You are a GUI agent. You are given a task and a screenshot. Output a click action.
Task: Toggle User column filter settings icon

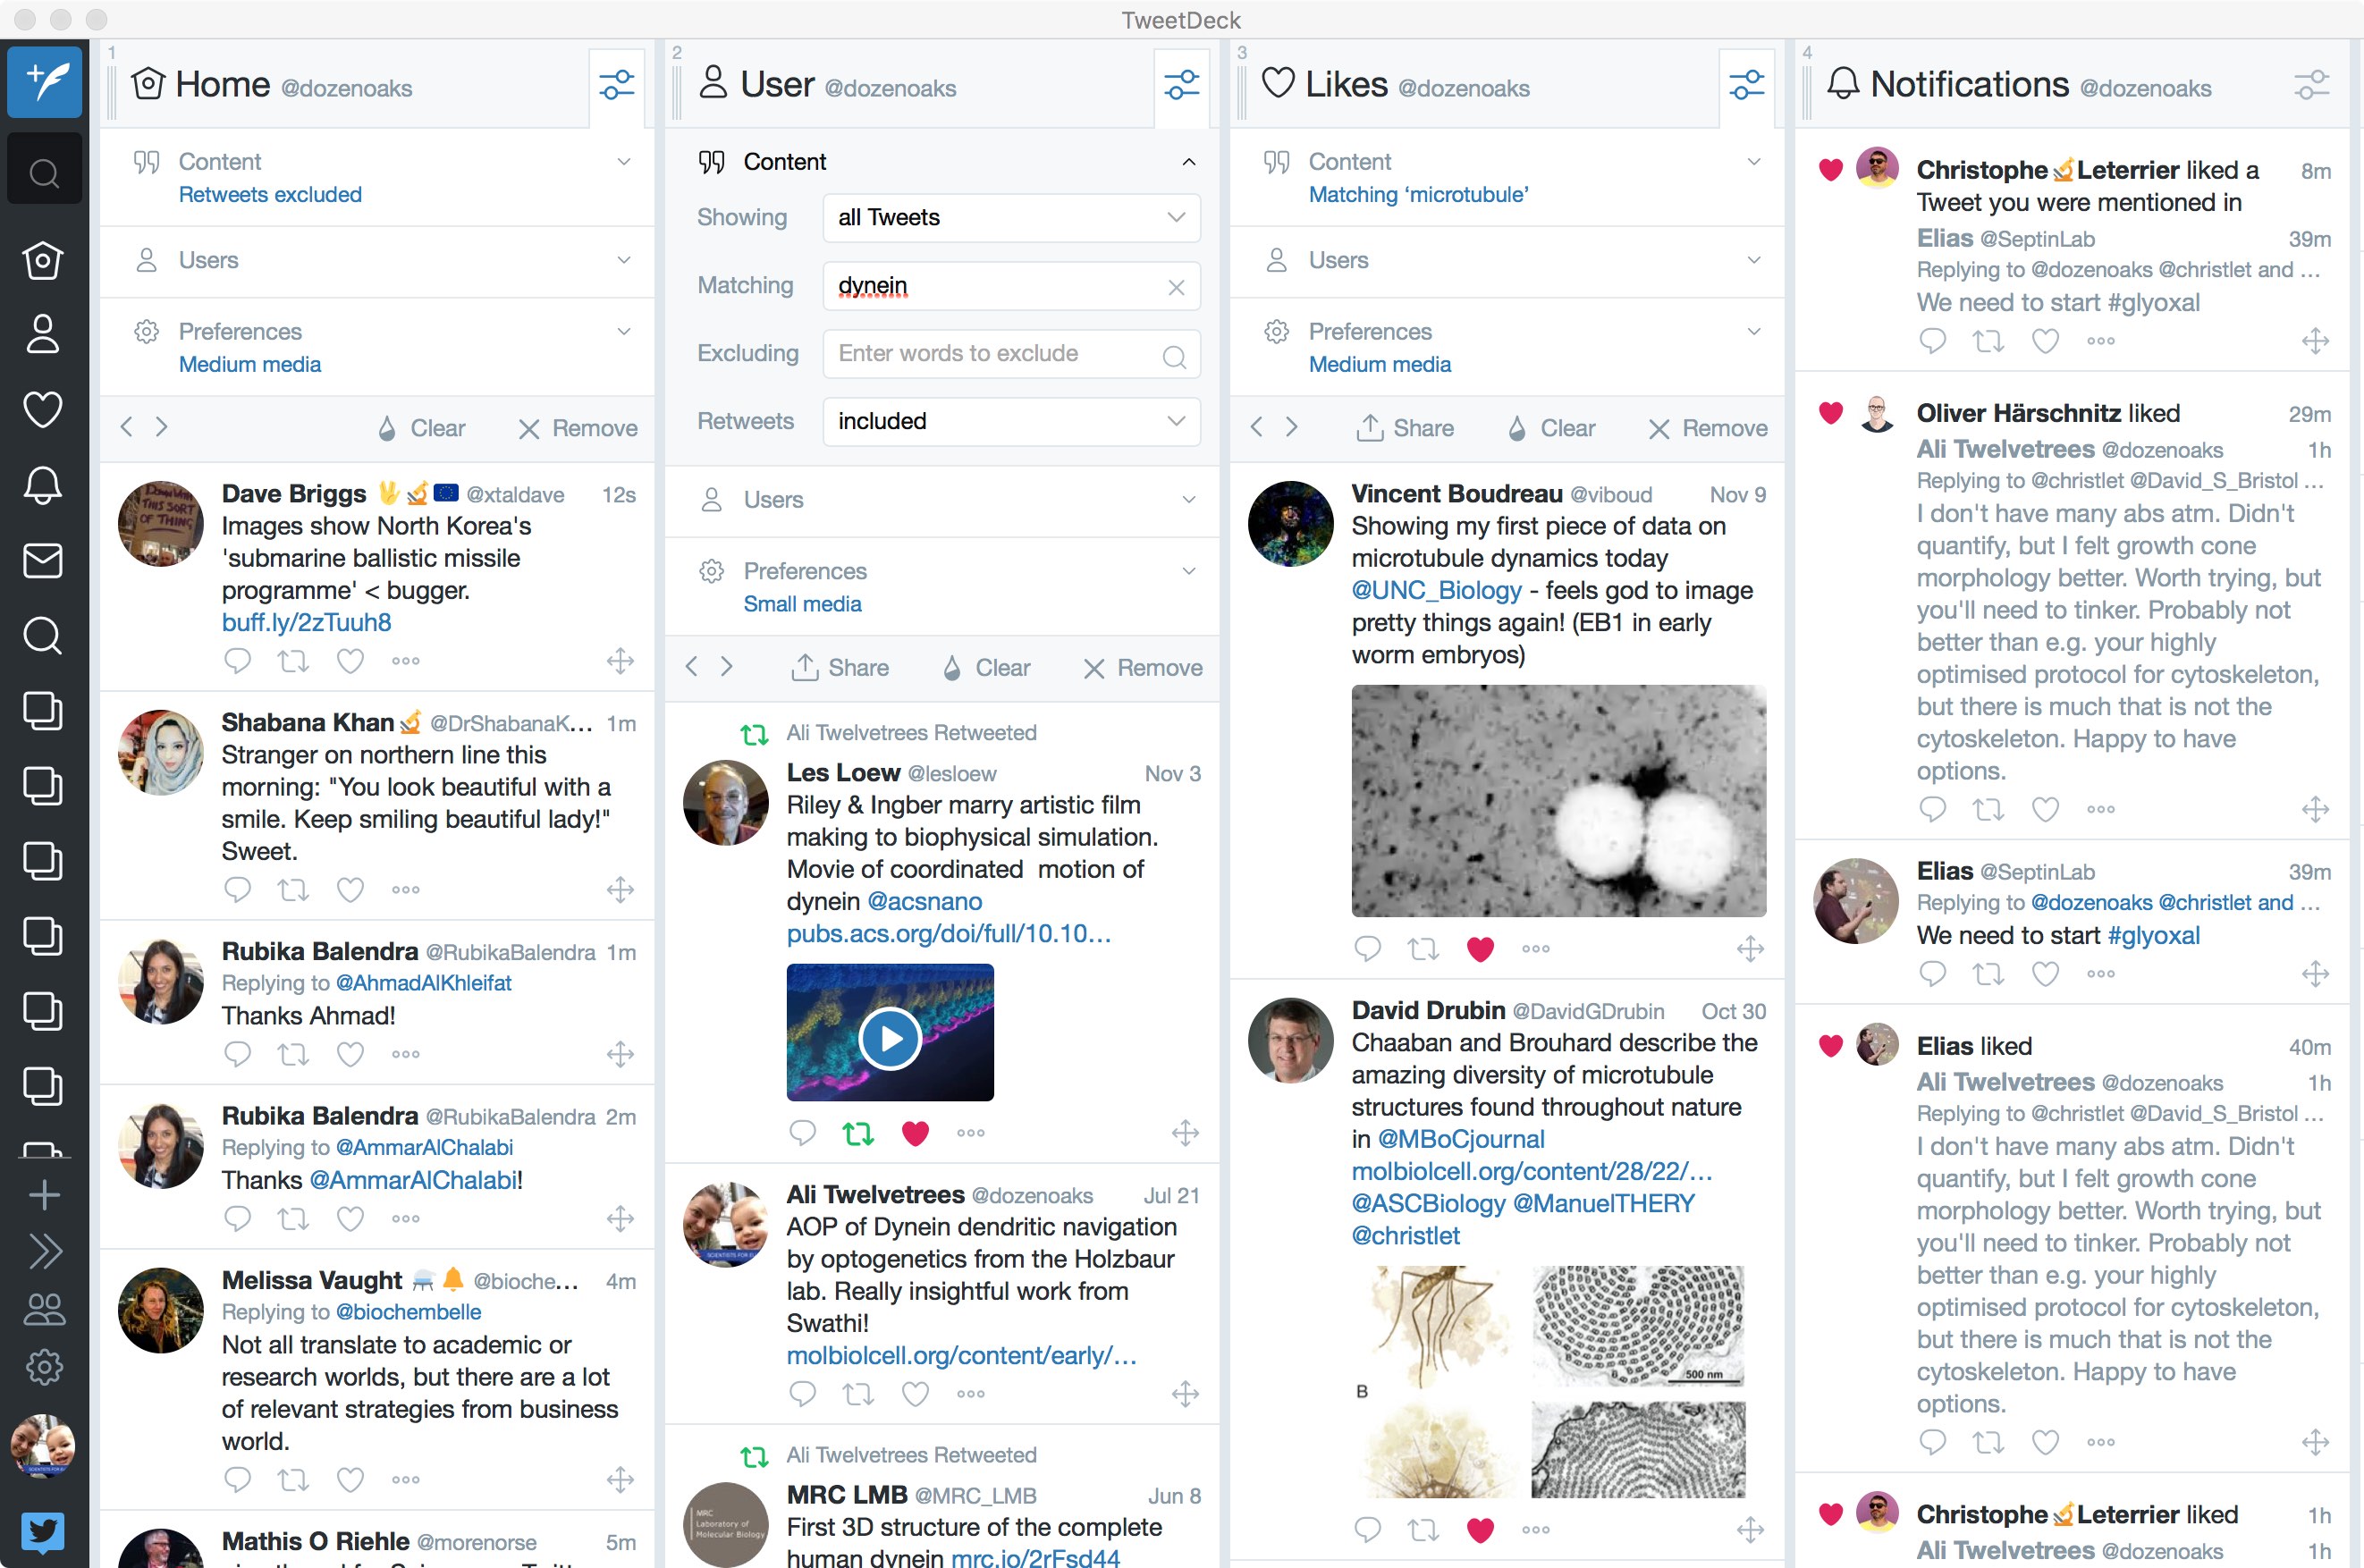(x=1182, y=85)
